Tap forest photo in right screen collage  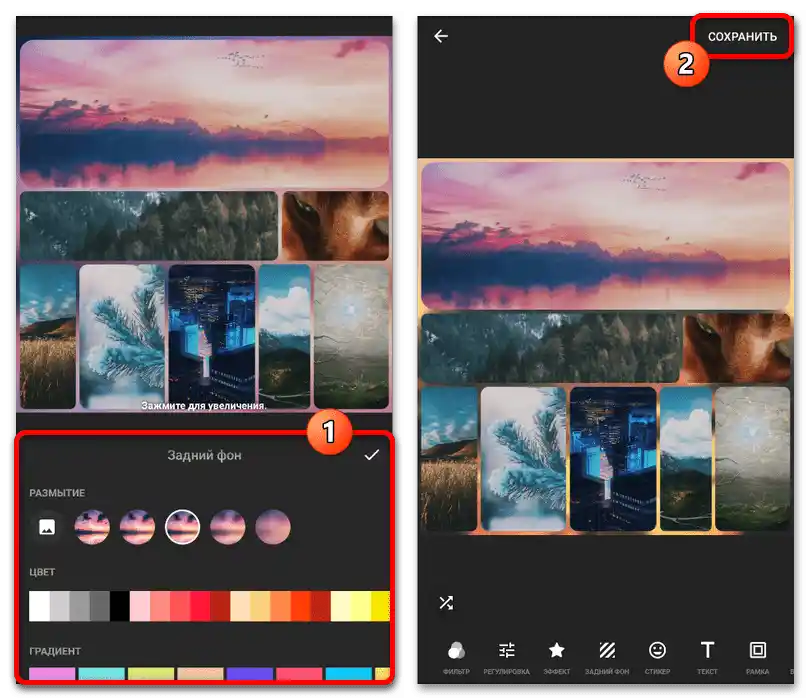550,348
